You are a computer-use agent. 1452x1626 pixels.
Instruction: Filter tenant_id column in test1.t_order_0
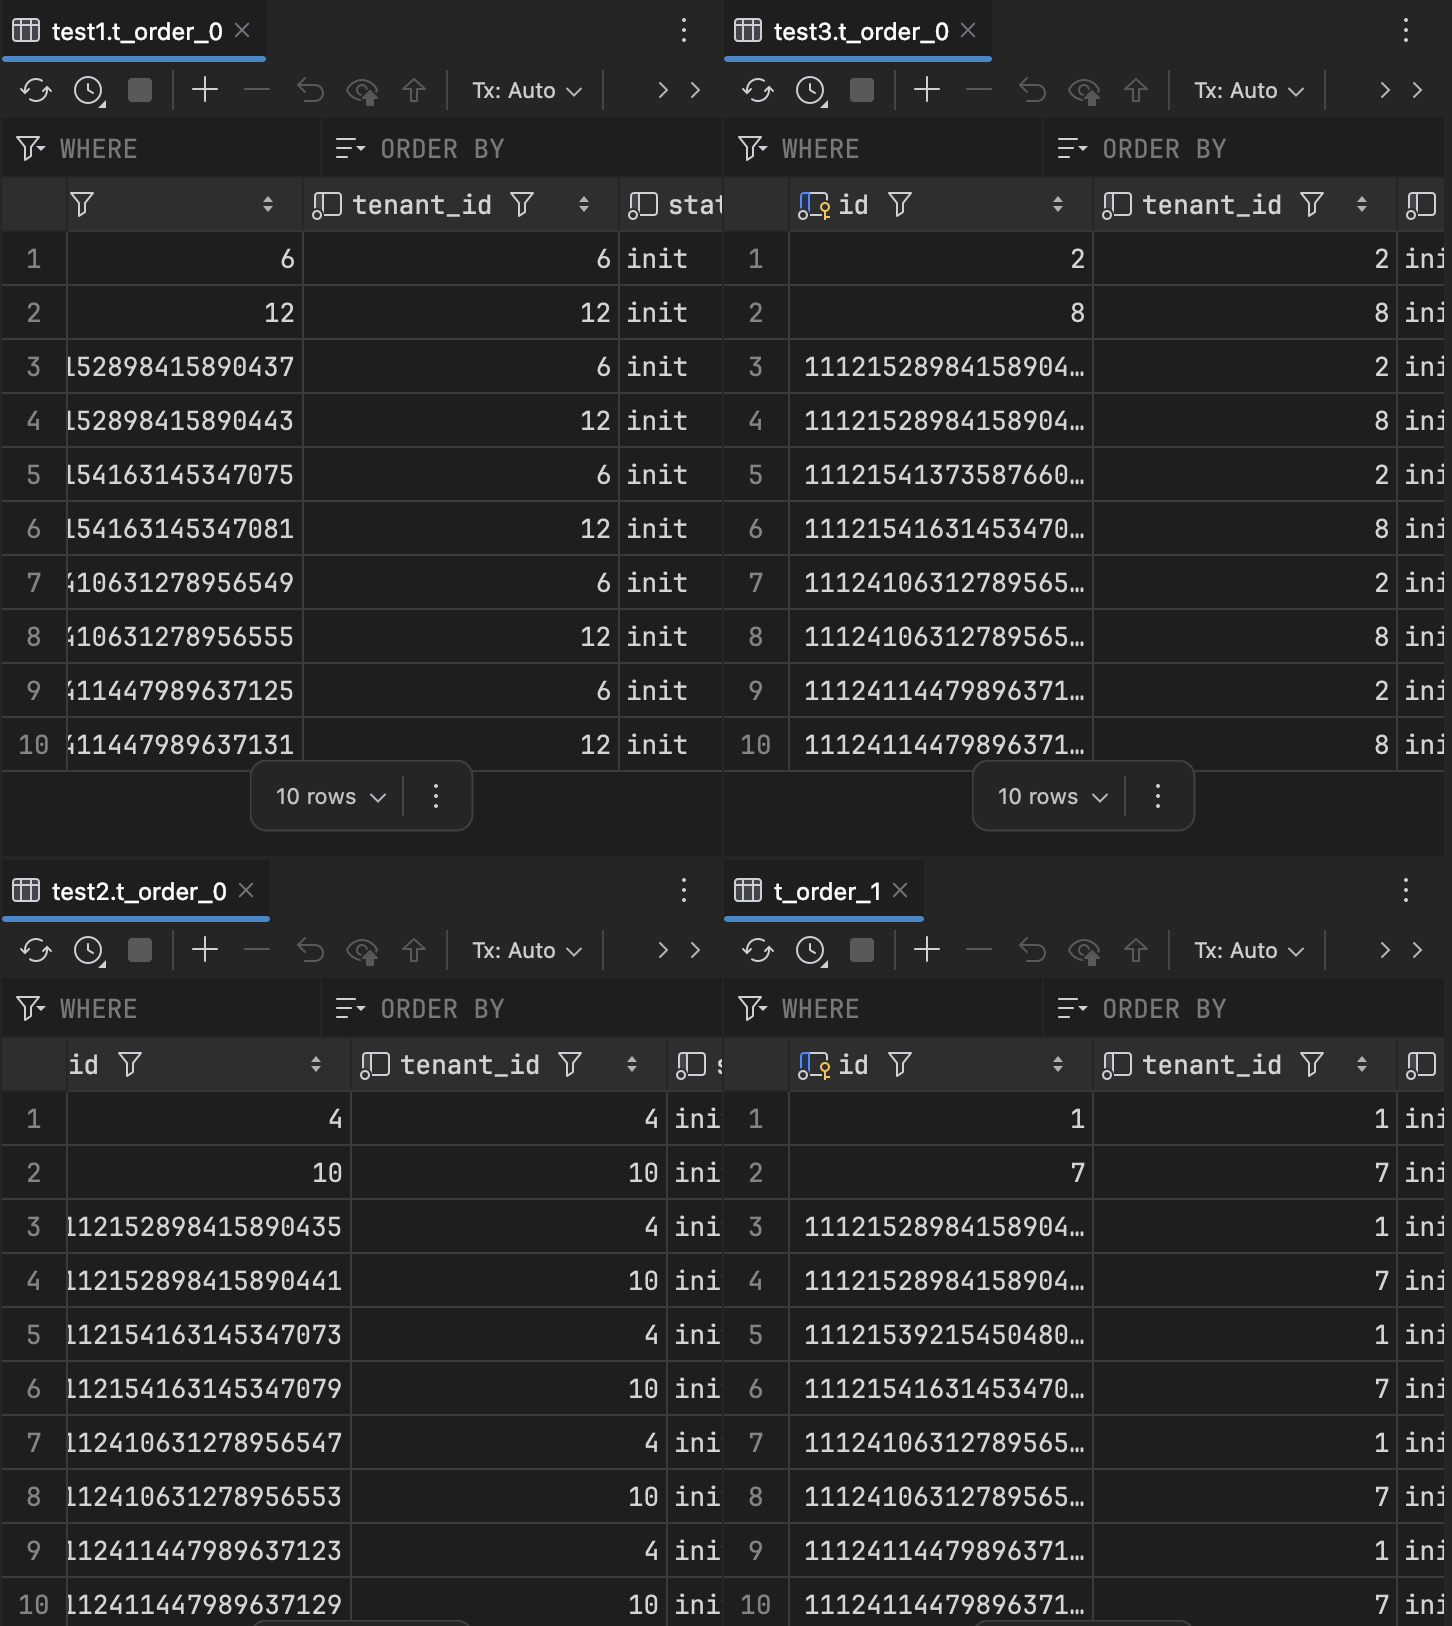click(x=522, y=205)
